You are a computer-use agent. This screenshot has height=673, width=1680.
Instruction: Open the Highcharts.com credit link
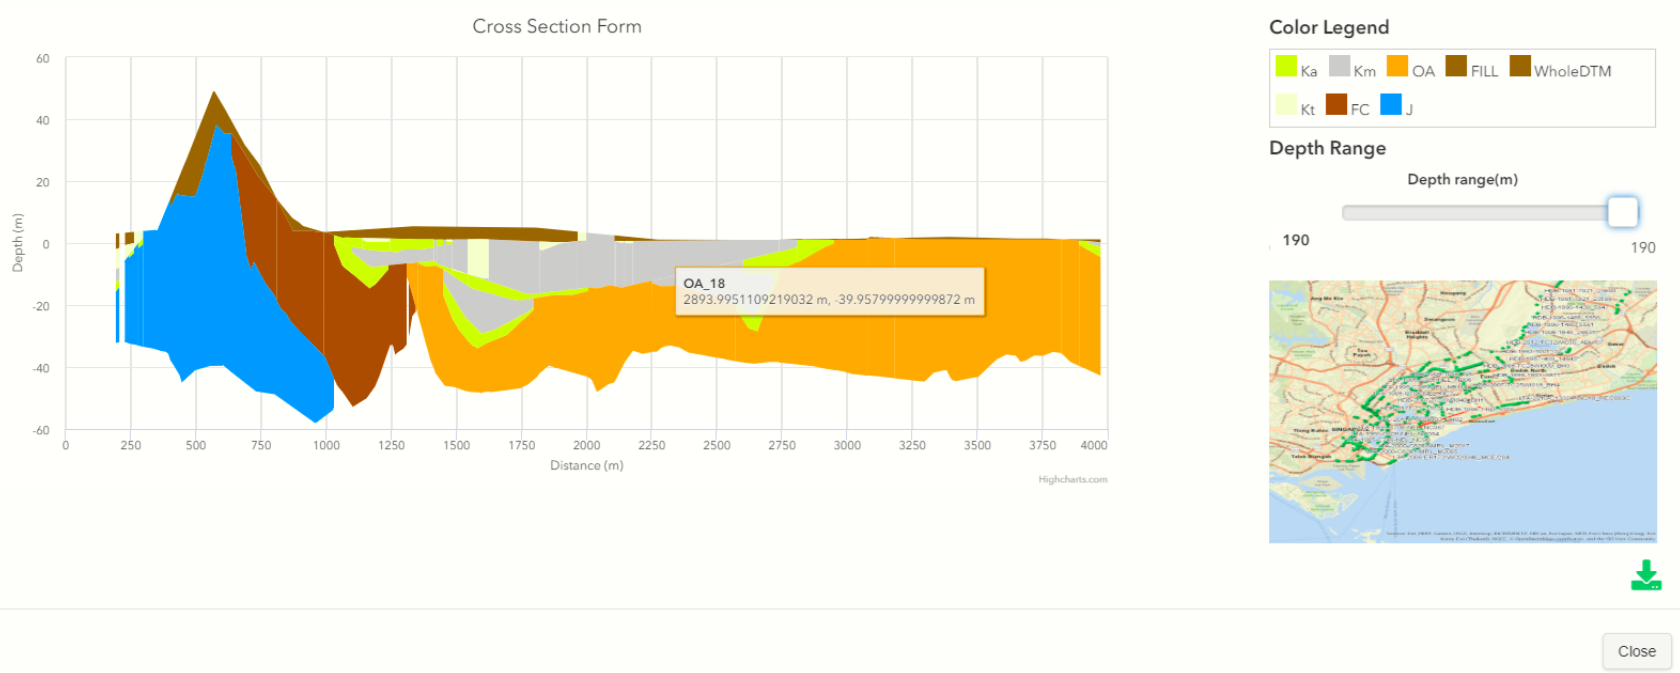point(1072,480)
